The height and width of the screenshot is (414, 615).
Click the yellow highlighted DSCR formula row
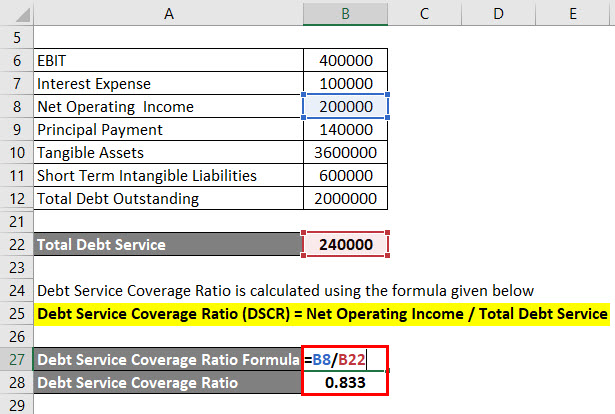tap(322, 314)
